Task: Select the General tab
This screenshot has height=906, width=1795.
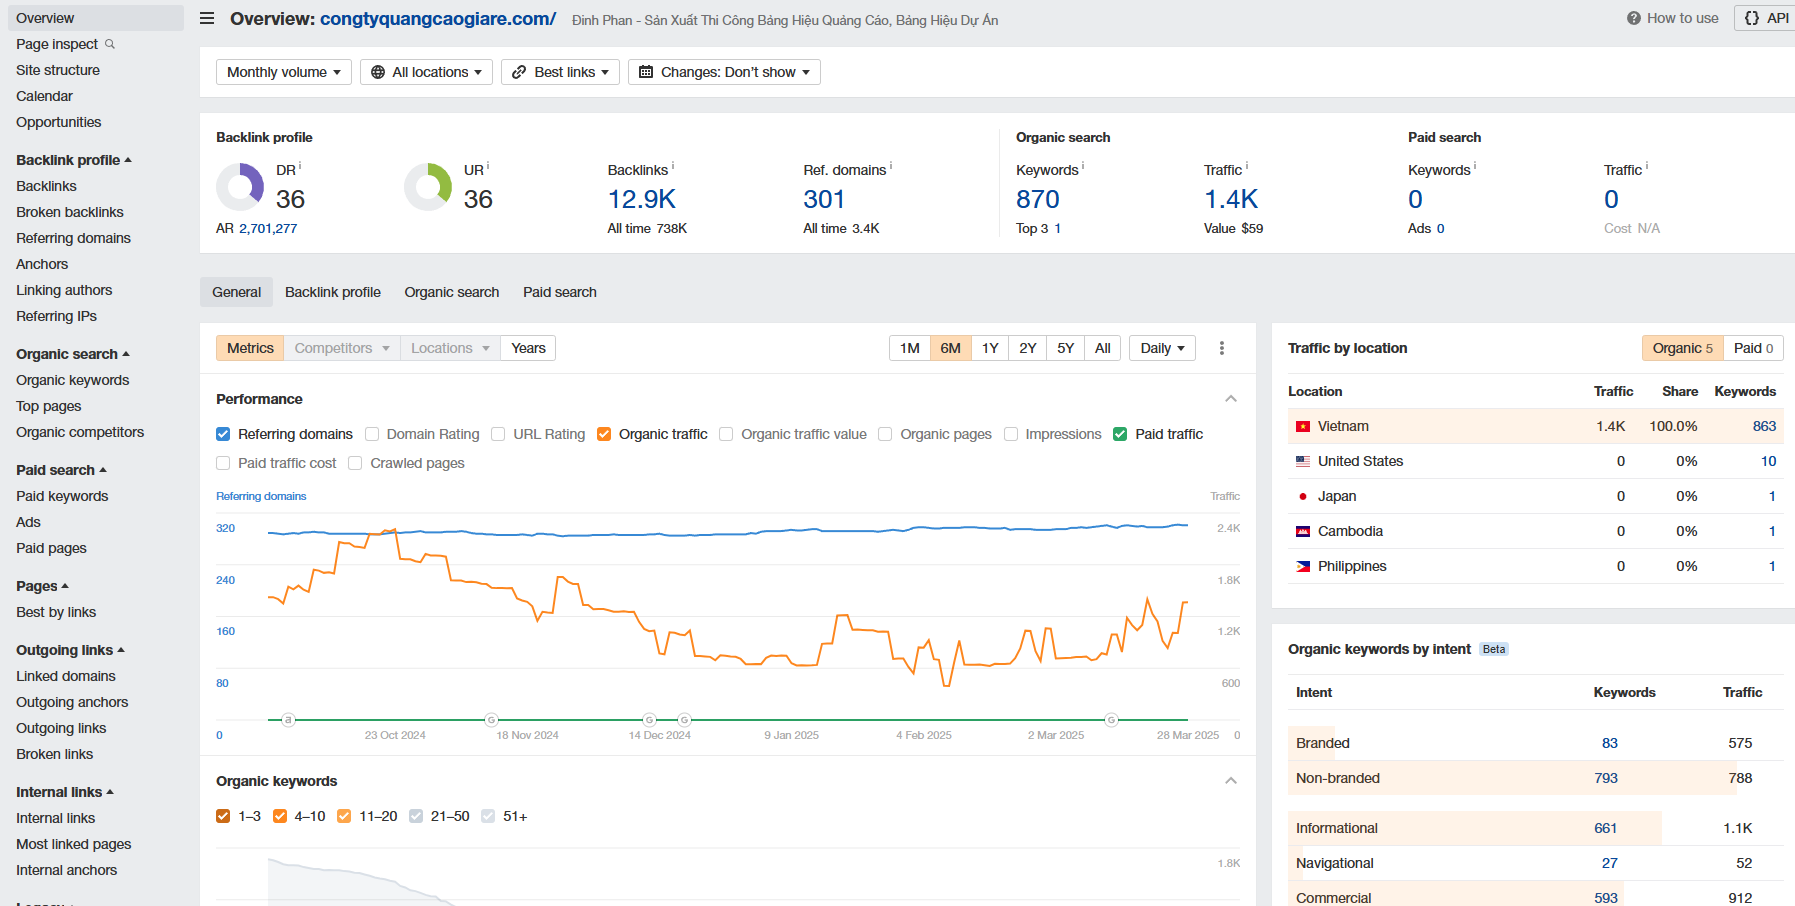Action: [236, 292]
